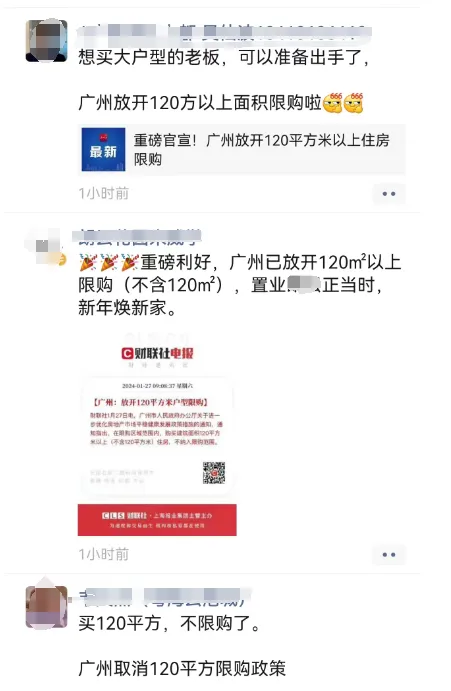The width and height of the screenshot is (451, 691).
Task: Tap the second poster's small avatar
Action: pyautogui.click(x=46, y=247)
